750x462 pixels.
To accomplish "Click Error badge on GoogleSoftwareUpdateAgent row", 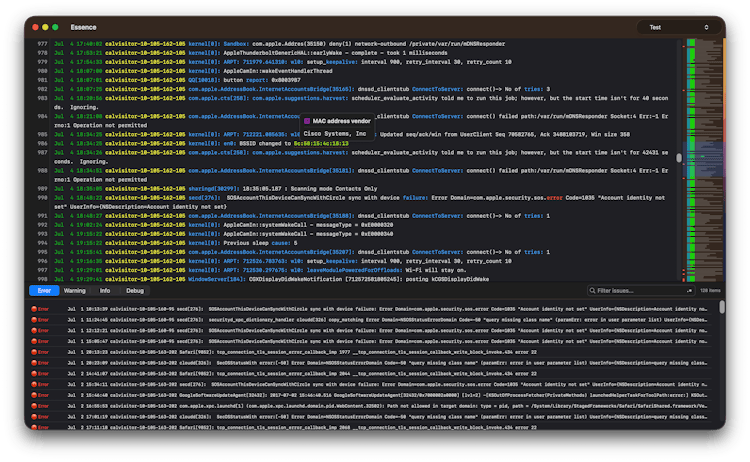I will [x=41, y=394].
